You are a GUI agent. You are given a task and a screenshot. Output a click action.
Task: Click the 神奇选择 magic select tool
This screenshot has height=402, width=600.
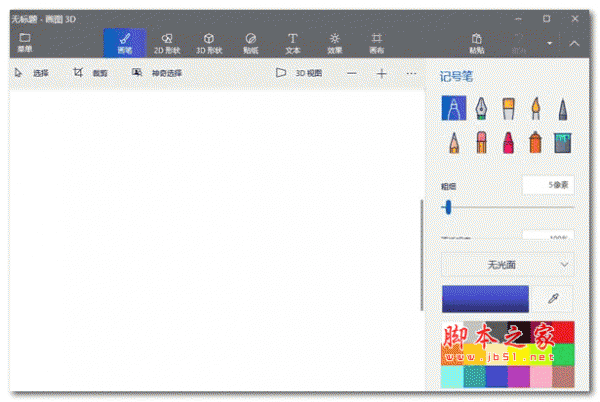tap(157, 73)
